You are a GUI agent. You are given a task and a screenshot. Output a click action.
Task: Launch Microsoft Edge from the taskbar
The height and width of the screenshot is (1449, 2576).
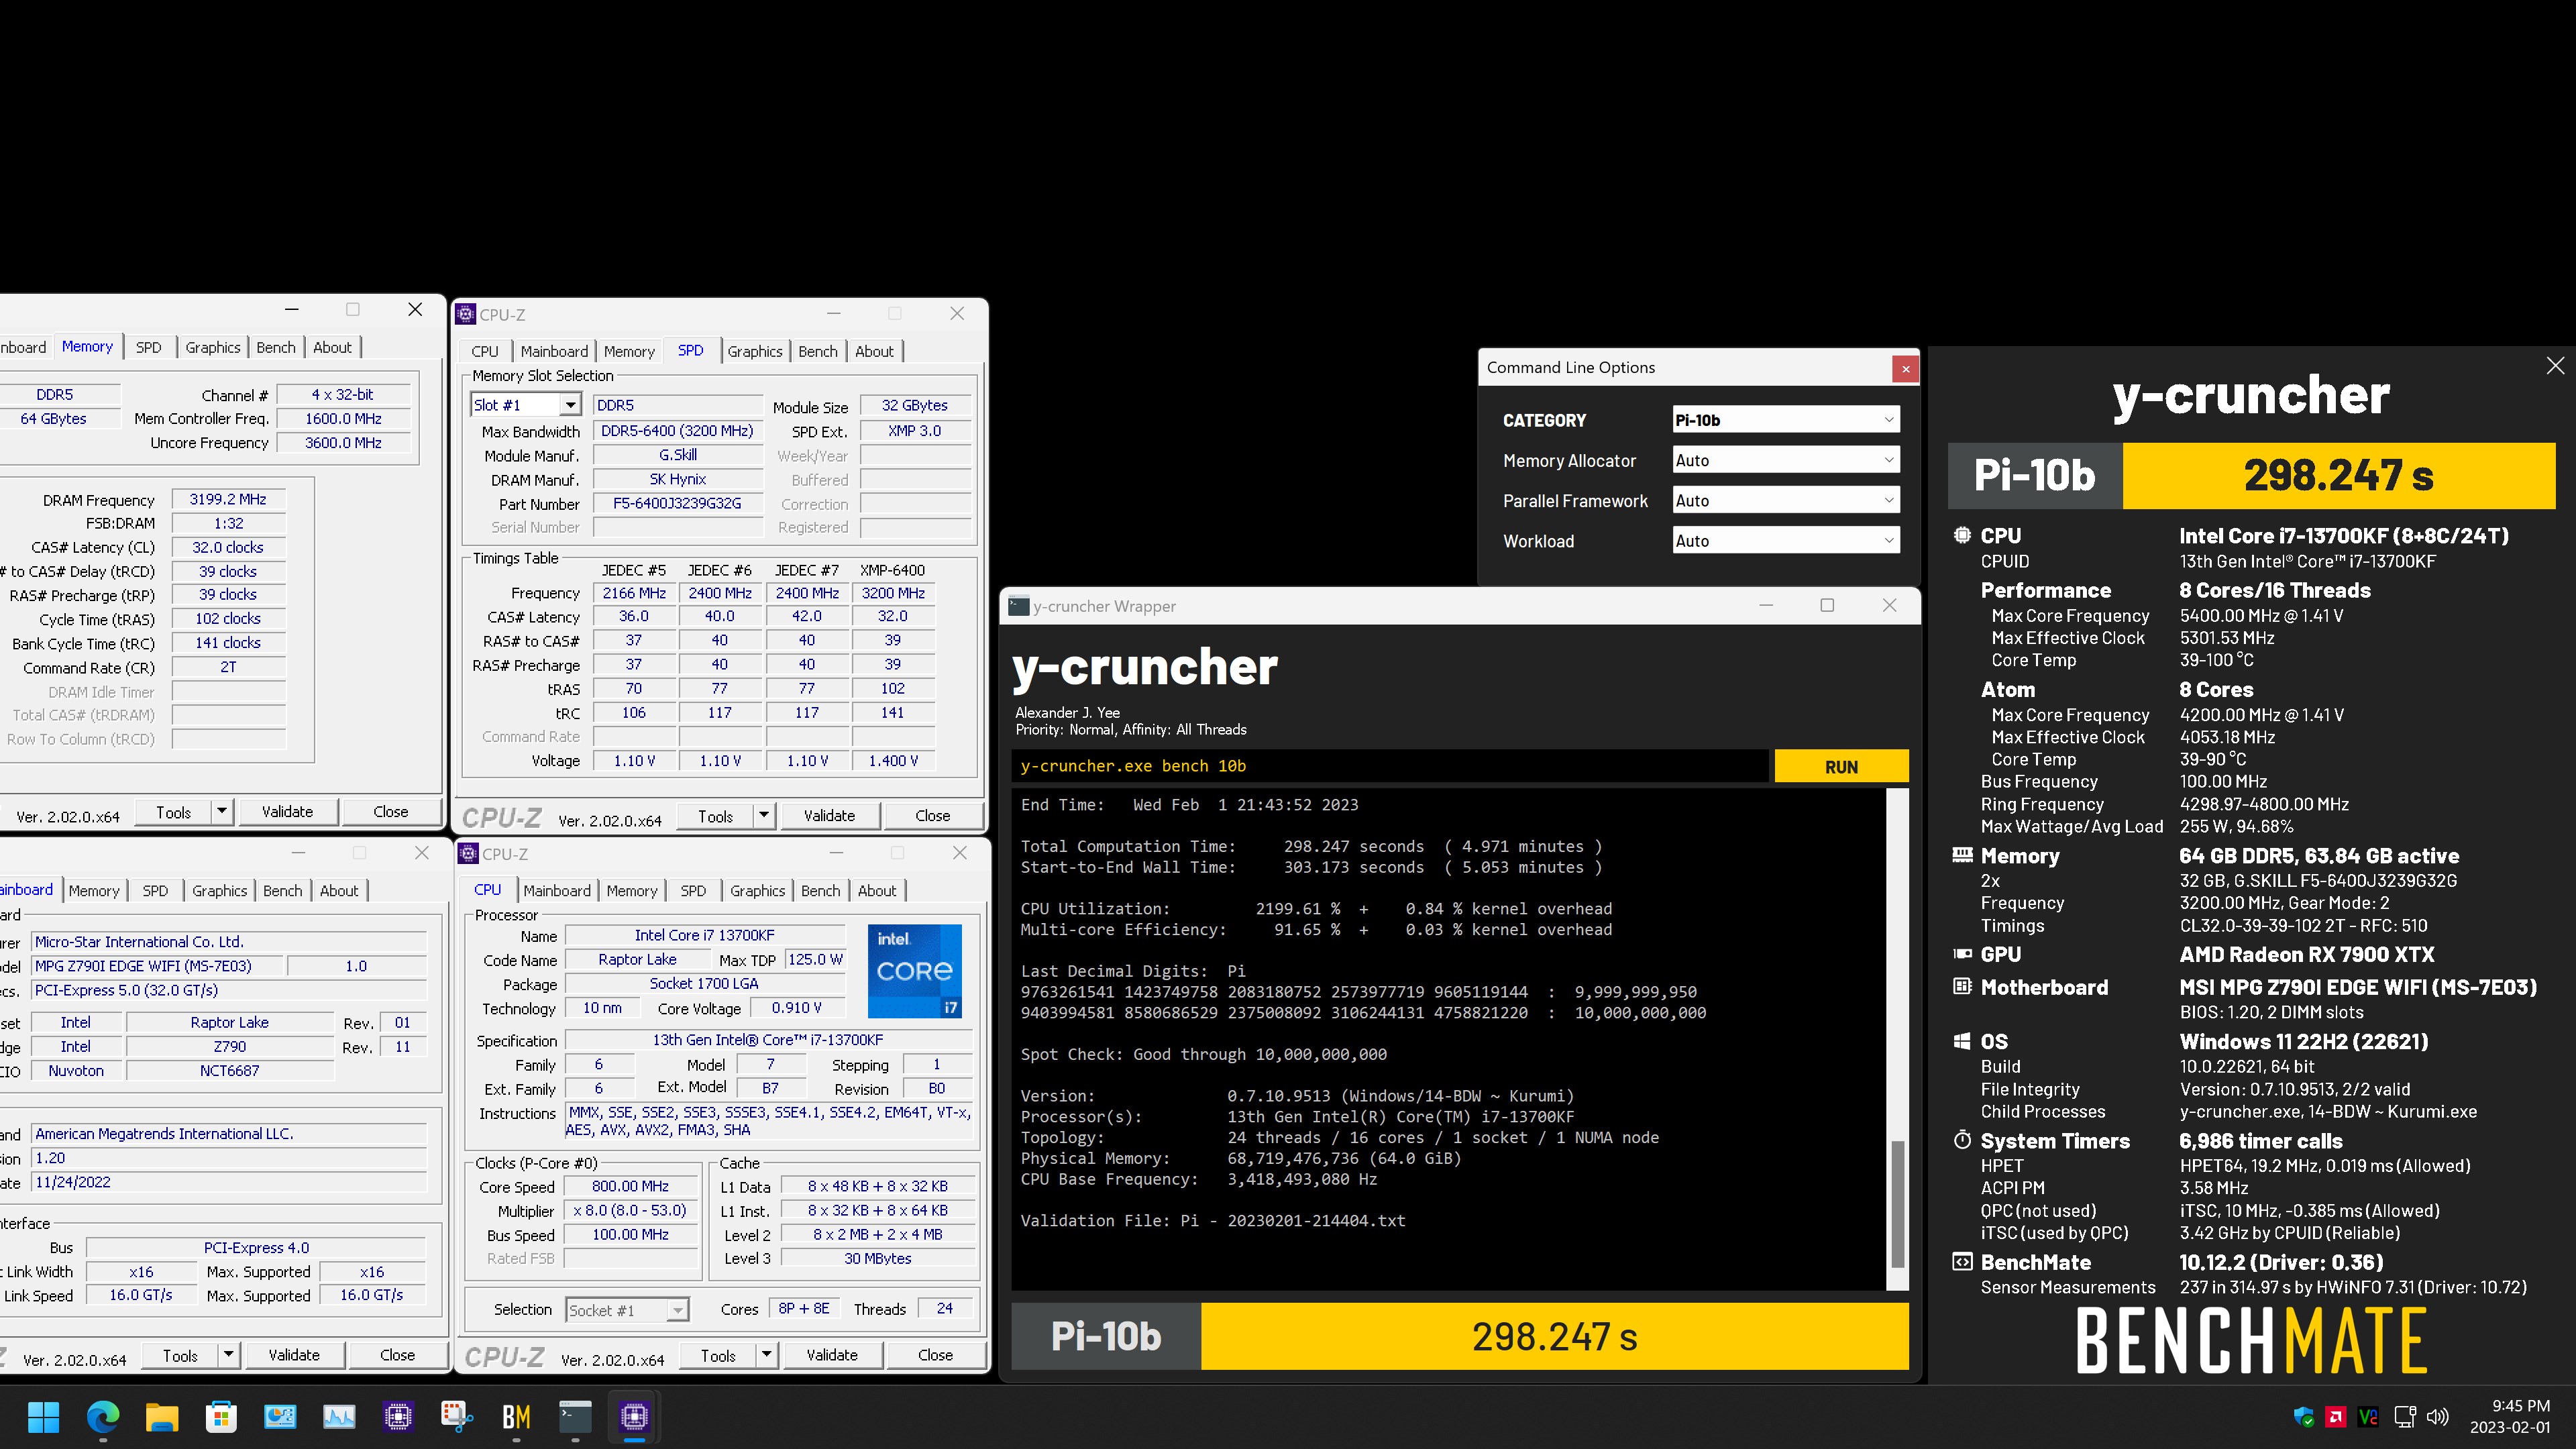point(103,1416)
